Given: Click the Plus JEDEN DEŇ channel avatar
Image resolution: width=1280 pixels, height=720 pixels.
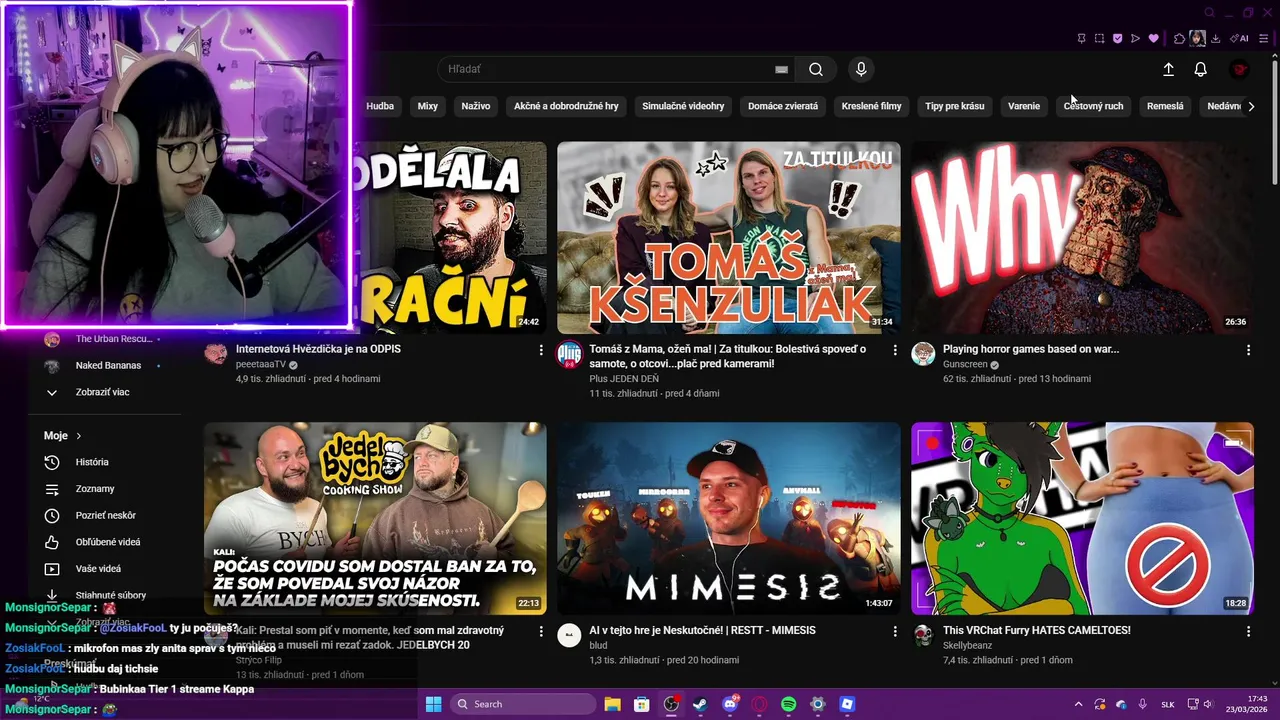Looking at the screenshot, I should pos(569,353).
